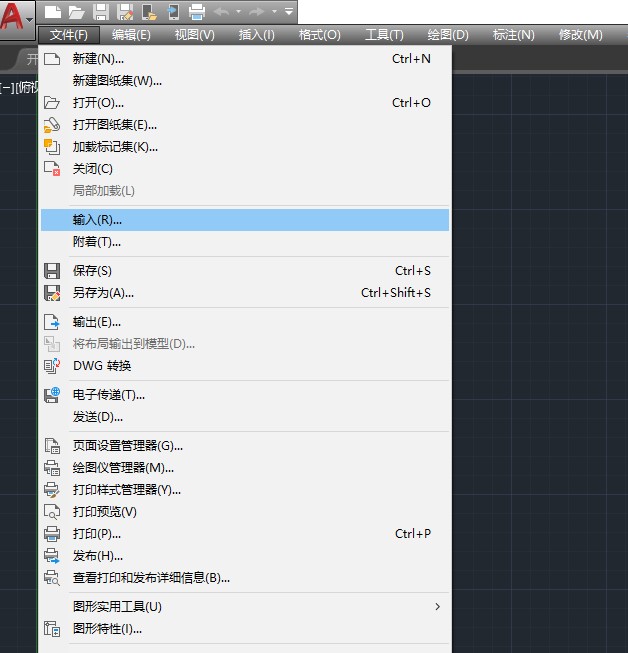The image size is (628, 653).
Task: Click the 另存为(A) icon in menu
Action: click(x=52, y=293)
